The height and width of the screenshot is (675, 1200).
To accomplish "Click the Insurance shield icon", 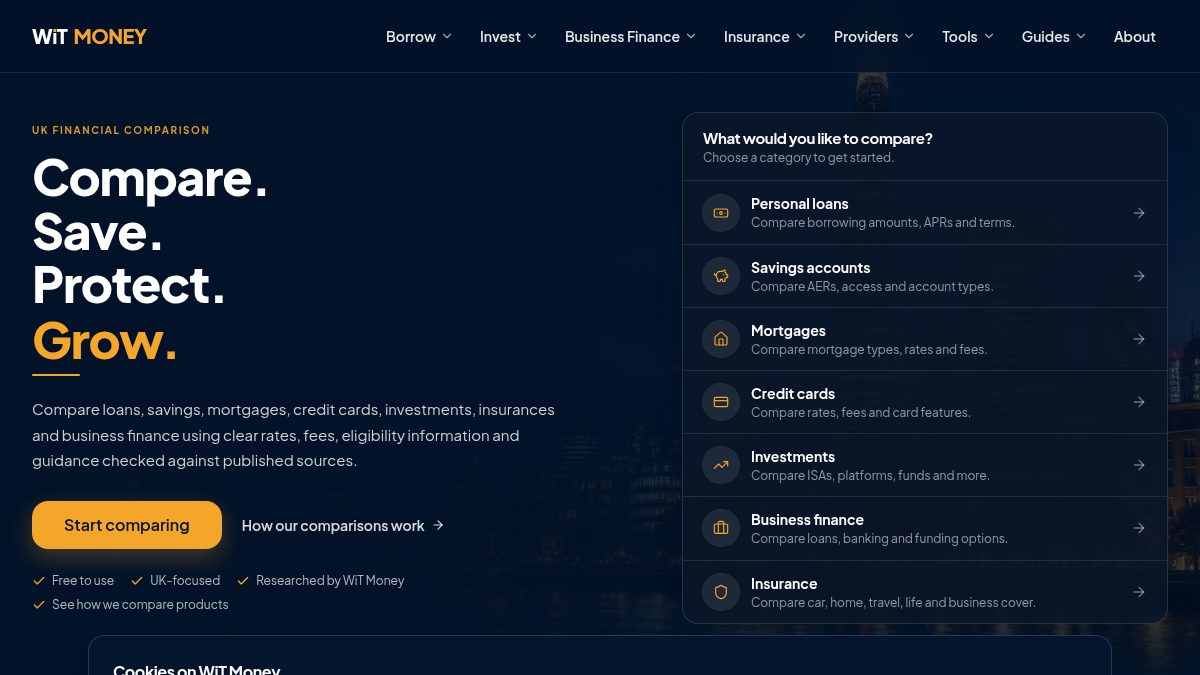I will [721, 592].
